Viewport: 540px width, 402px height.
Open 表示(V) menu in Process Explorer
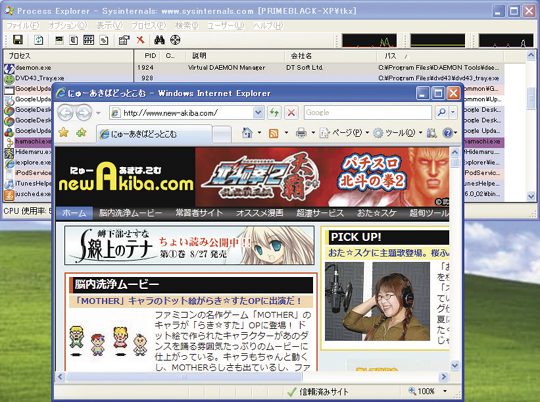[x=109, y=25]
